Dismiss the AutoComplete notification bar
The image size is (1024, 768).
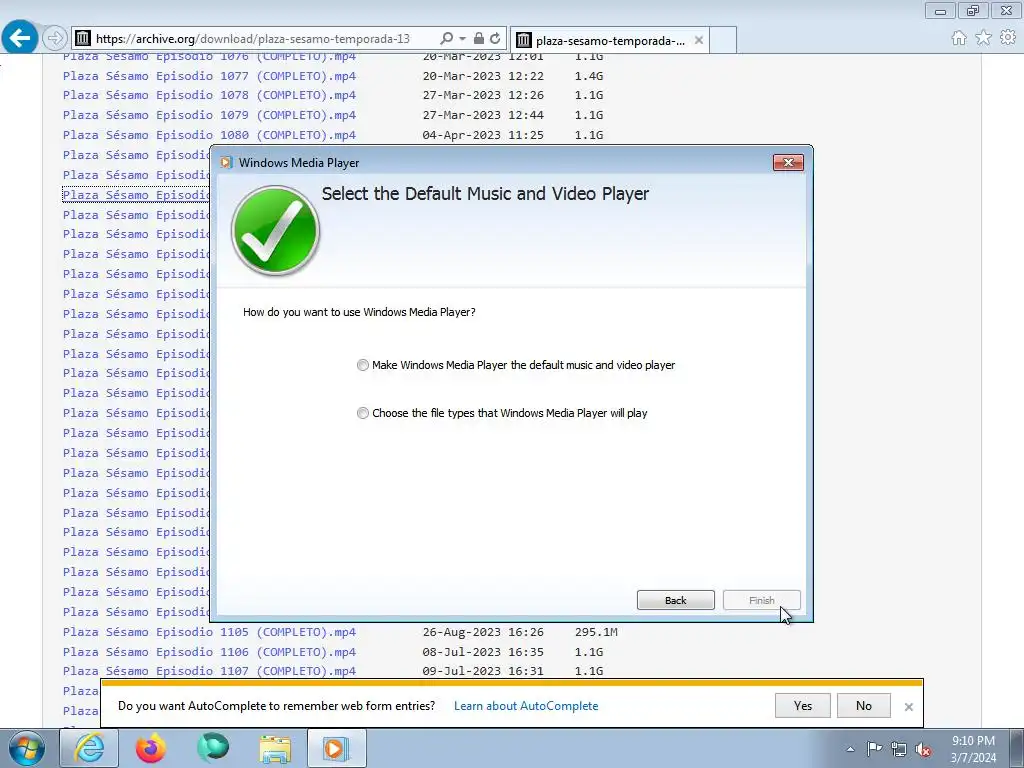[908, 707]
